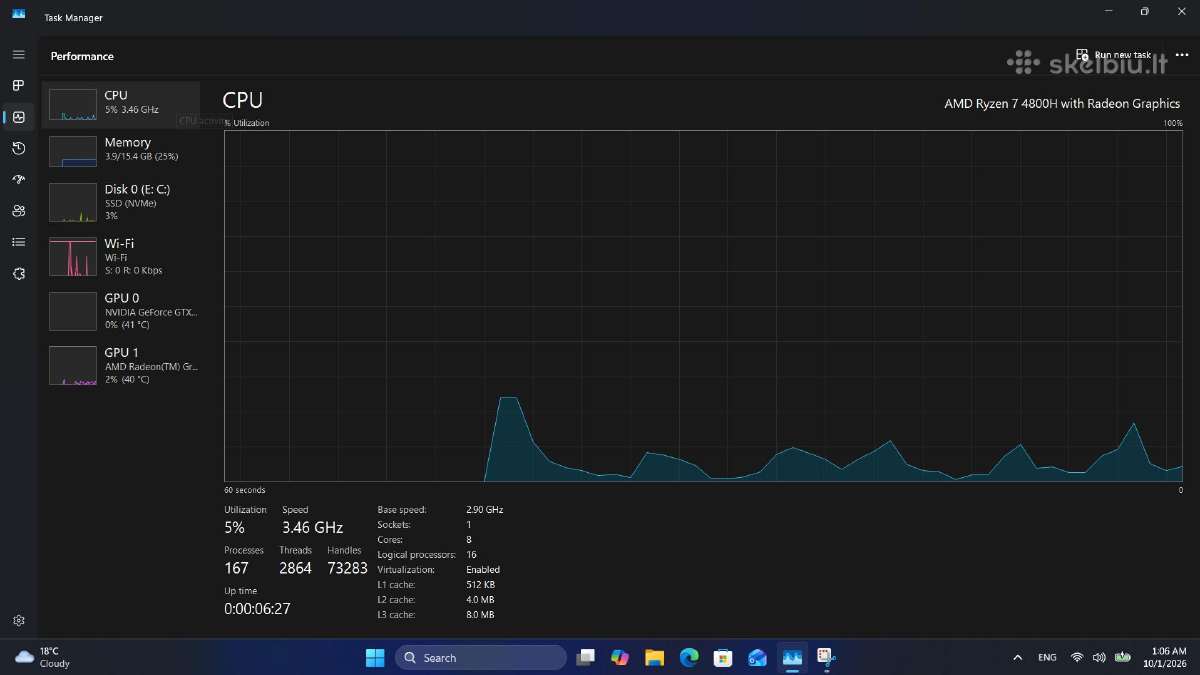
Task: Click the Virtualization Enabled value
Action: [x=483, y=570]
